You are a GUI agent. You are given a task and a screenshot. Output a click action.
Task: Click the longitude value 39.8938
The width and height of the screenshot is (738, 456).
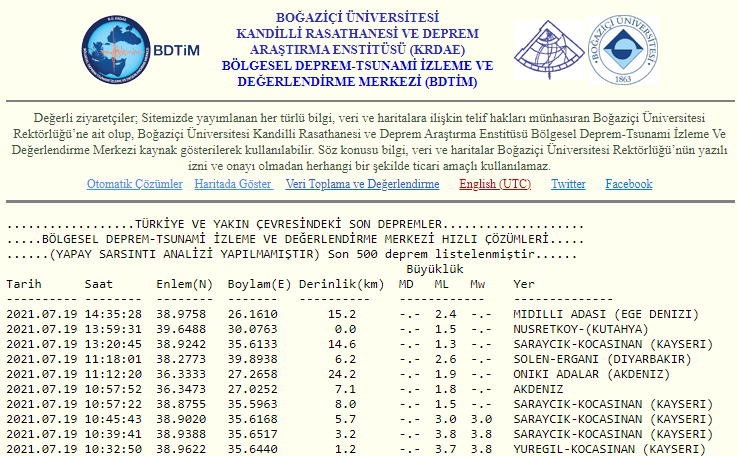253,360
